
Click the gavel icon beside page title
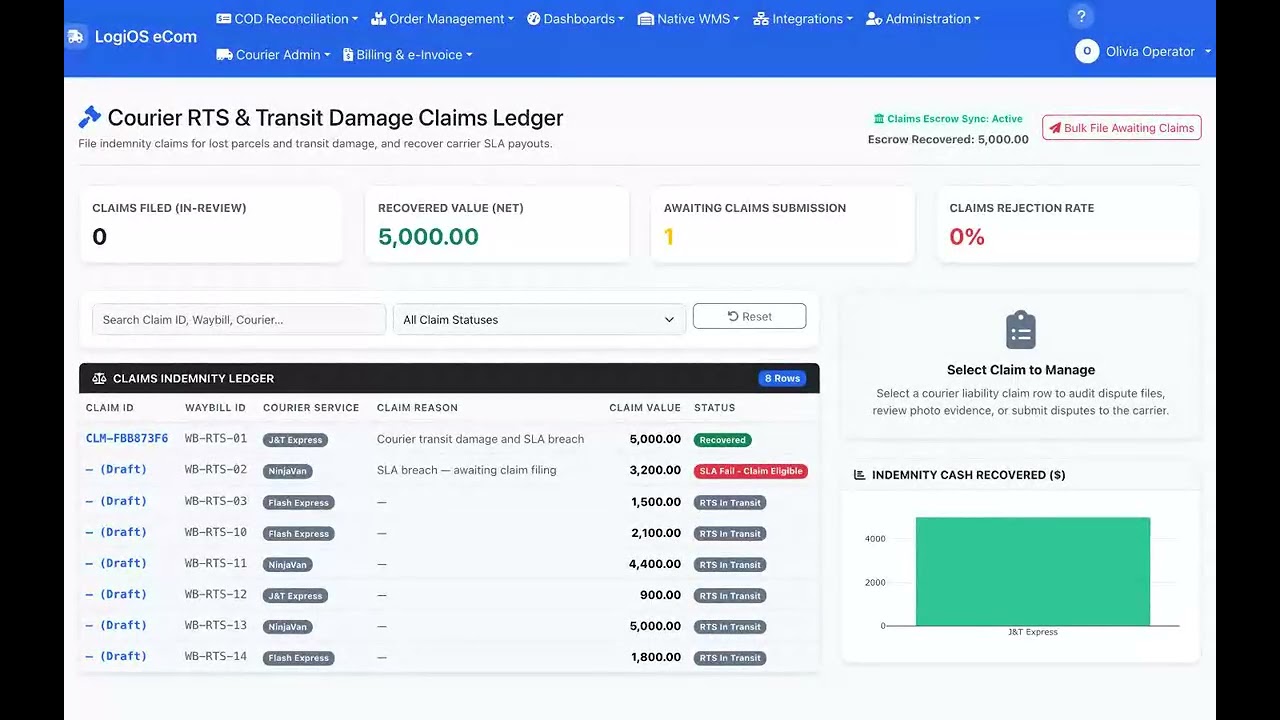tap(90, 117)
